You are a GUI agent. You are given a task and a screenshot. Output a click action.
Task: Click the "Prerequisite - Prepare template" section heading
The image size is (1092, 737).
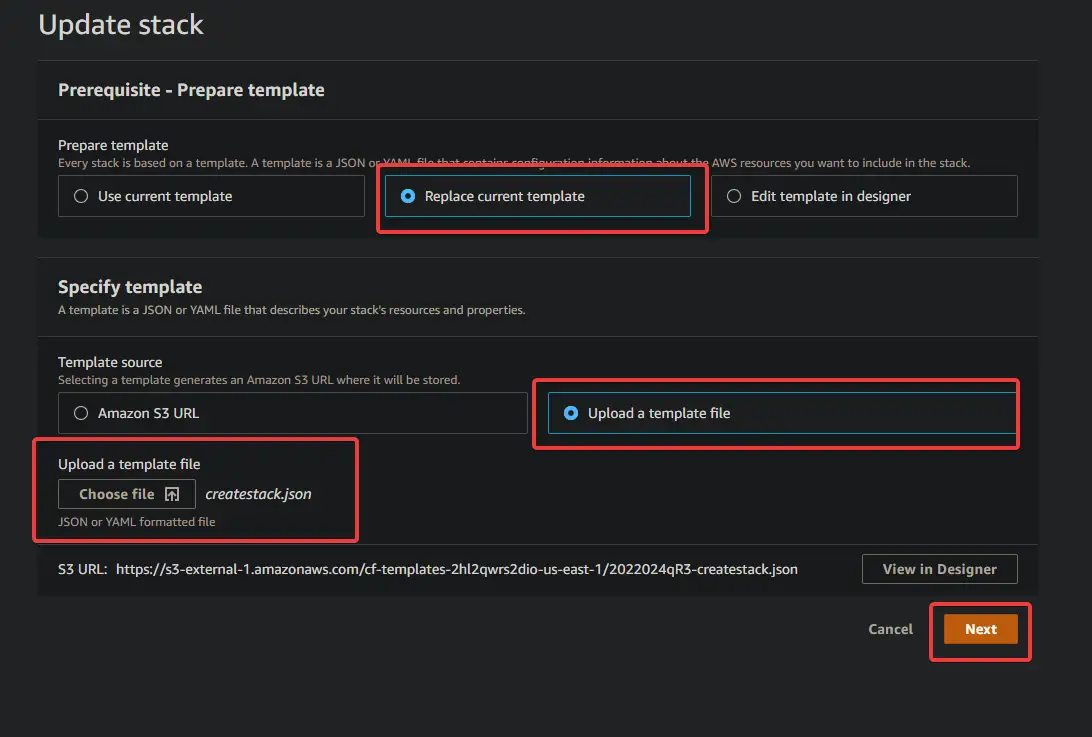click(191, 90)
